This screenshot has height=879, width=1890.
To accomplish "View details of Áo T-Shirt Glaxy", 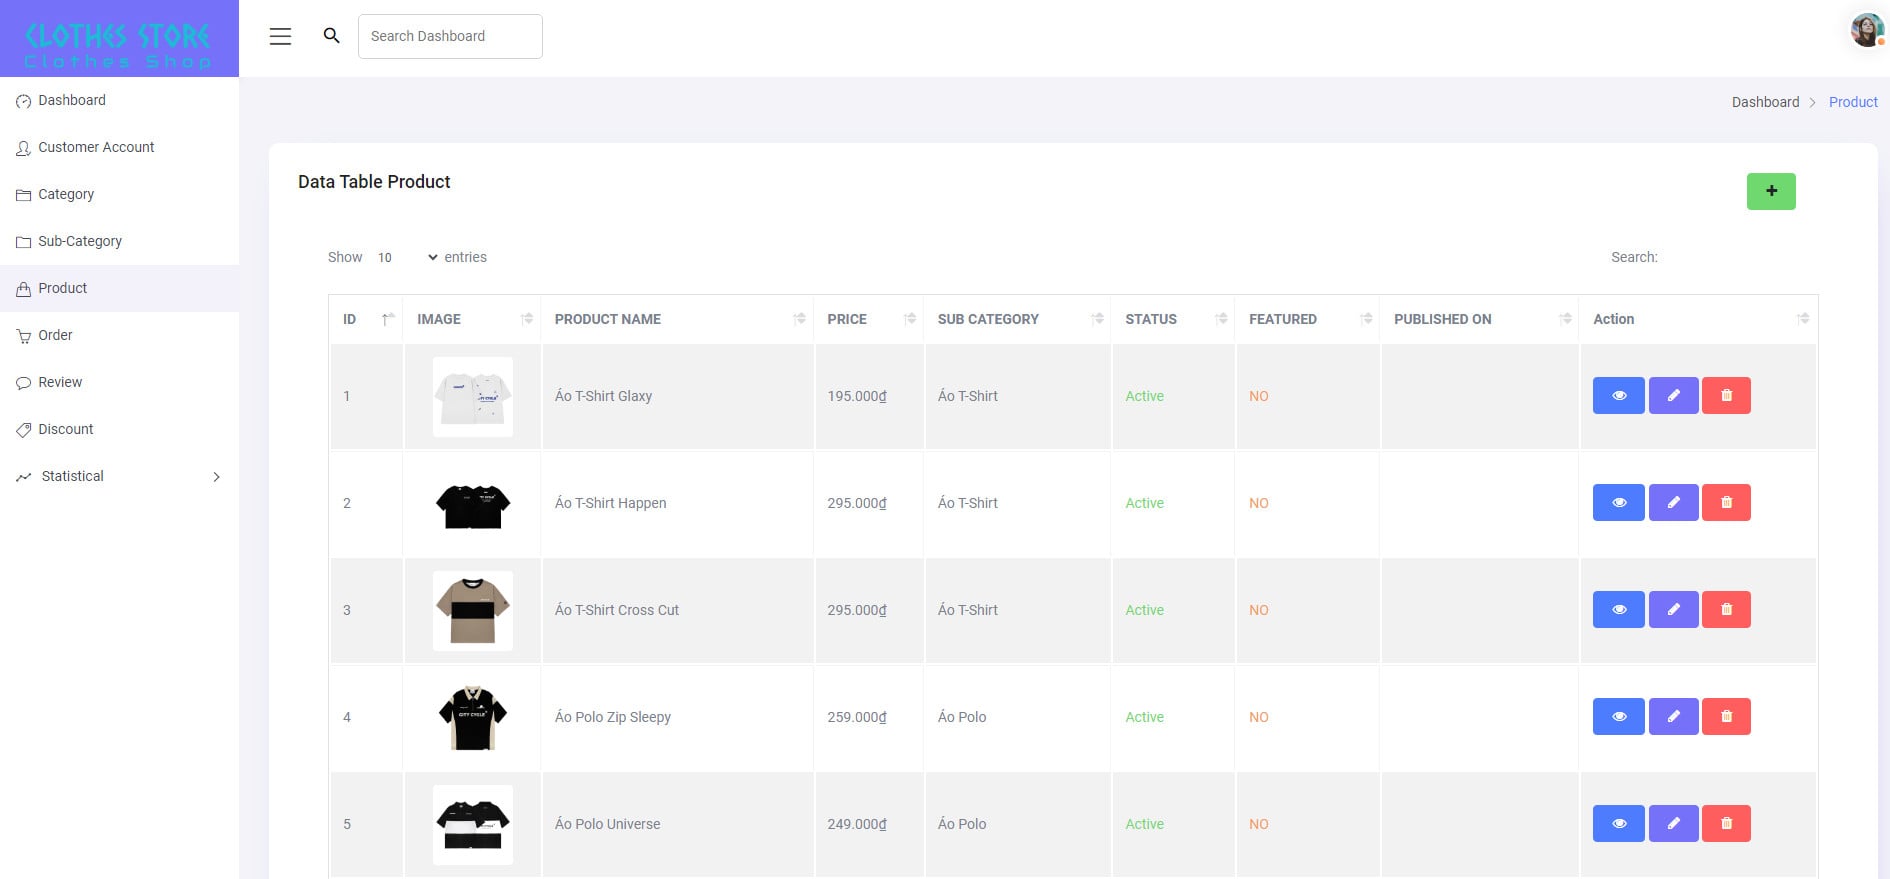I will 1618,396.
